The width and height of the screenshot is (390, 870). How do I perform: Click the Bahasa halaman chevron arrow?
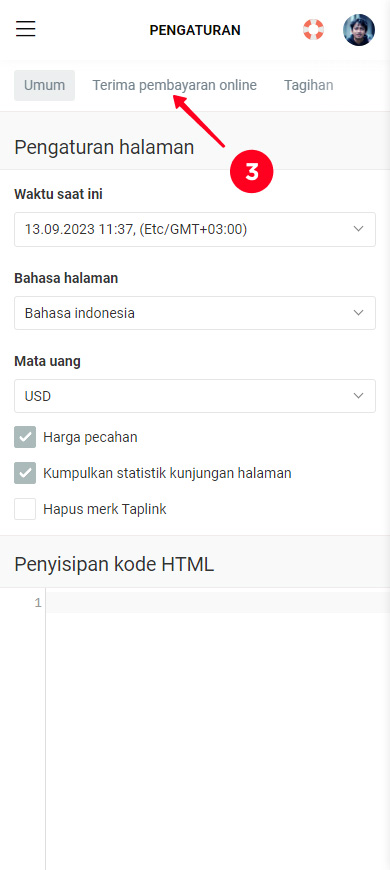[358, 313]
